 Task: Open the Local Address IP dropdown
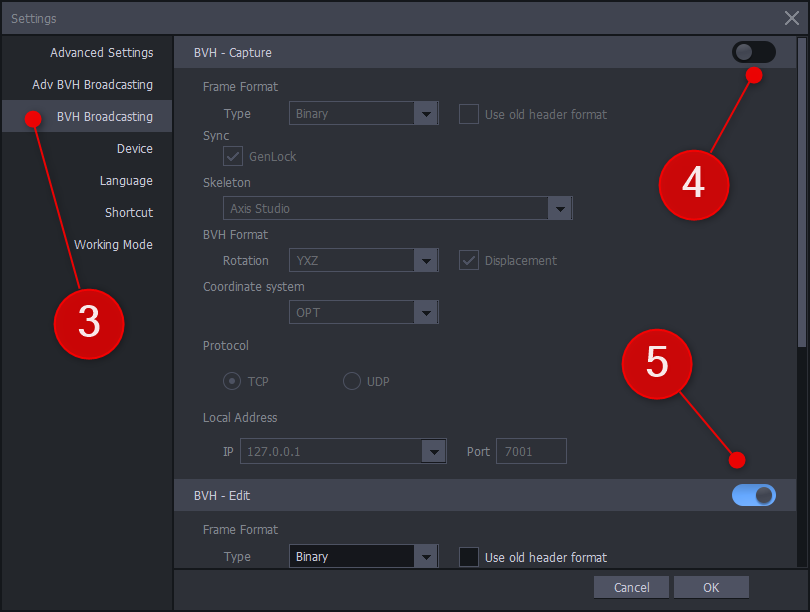point(343,451)
